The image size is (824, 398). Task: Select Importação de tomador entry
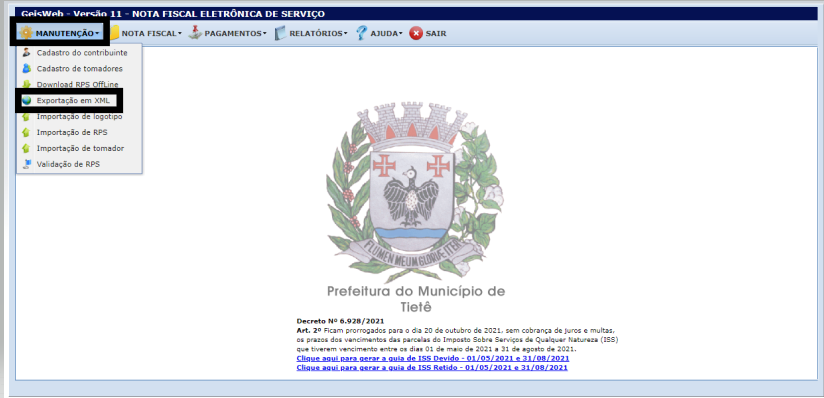tap(79, 148)
